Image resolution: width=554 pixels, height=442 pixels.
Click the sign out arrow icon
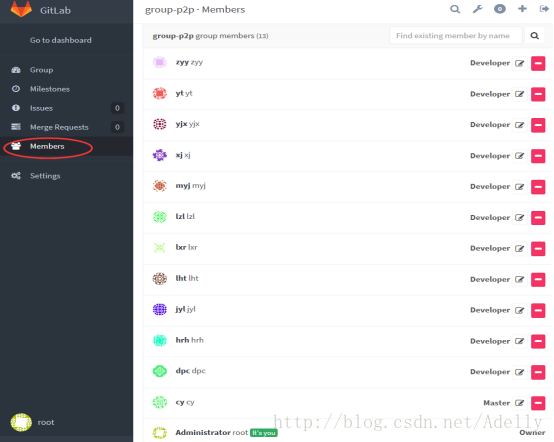click(x=544, y=9)
